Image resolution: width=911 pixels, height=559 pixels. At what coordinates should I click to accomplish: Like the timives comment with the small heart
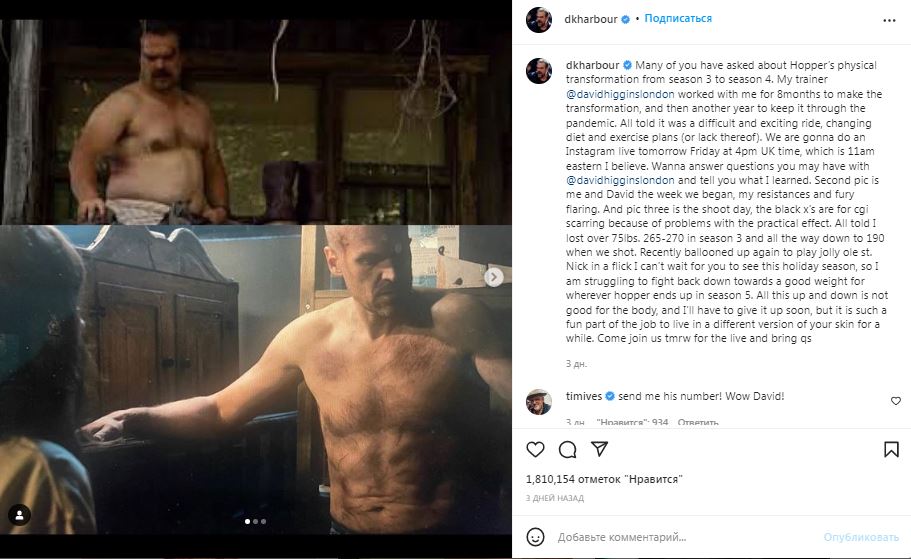point(895,401)
